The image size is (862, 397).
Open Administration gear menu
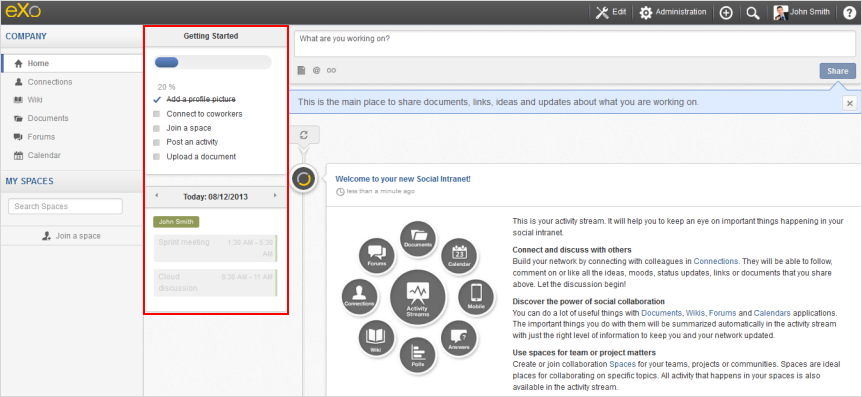pos(673,12)
